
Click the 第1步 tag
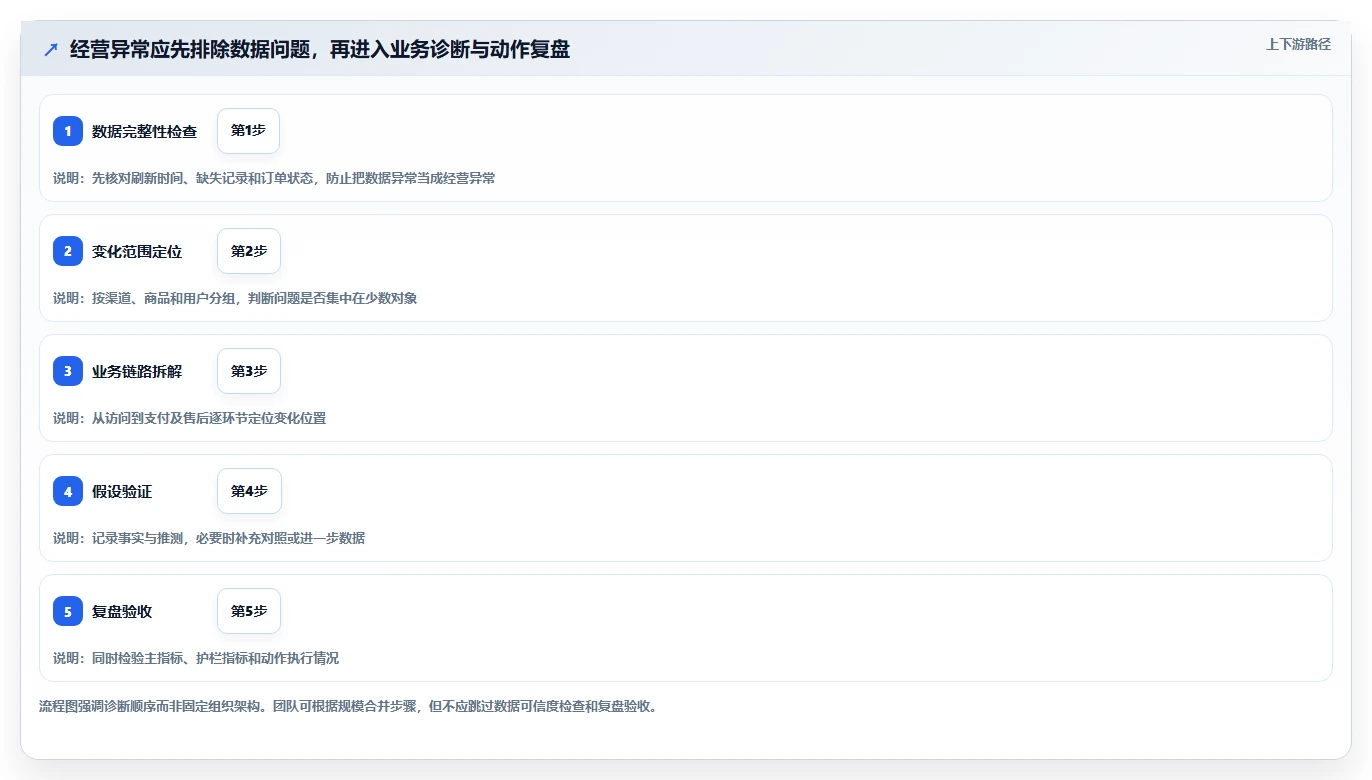coord(248,131)
